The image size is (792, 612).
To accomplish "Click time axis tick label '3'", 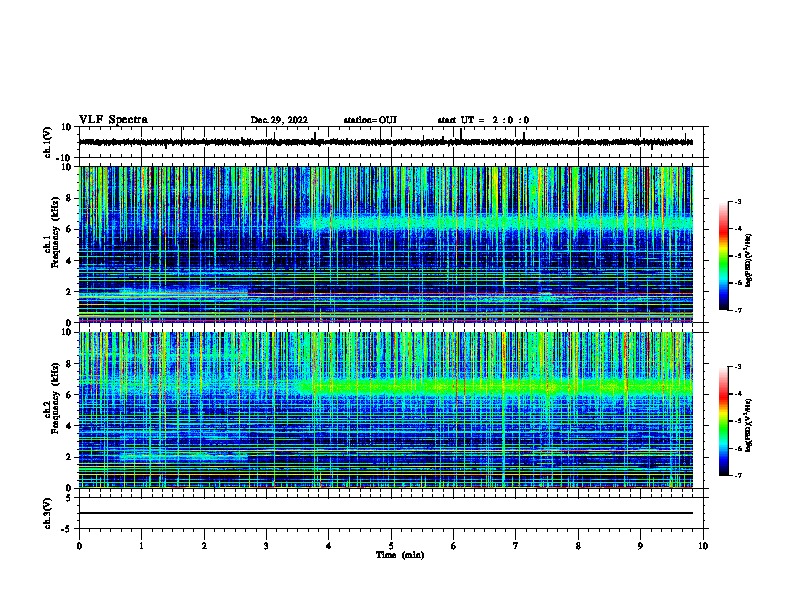I will click(266, 546).
